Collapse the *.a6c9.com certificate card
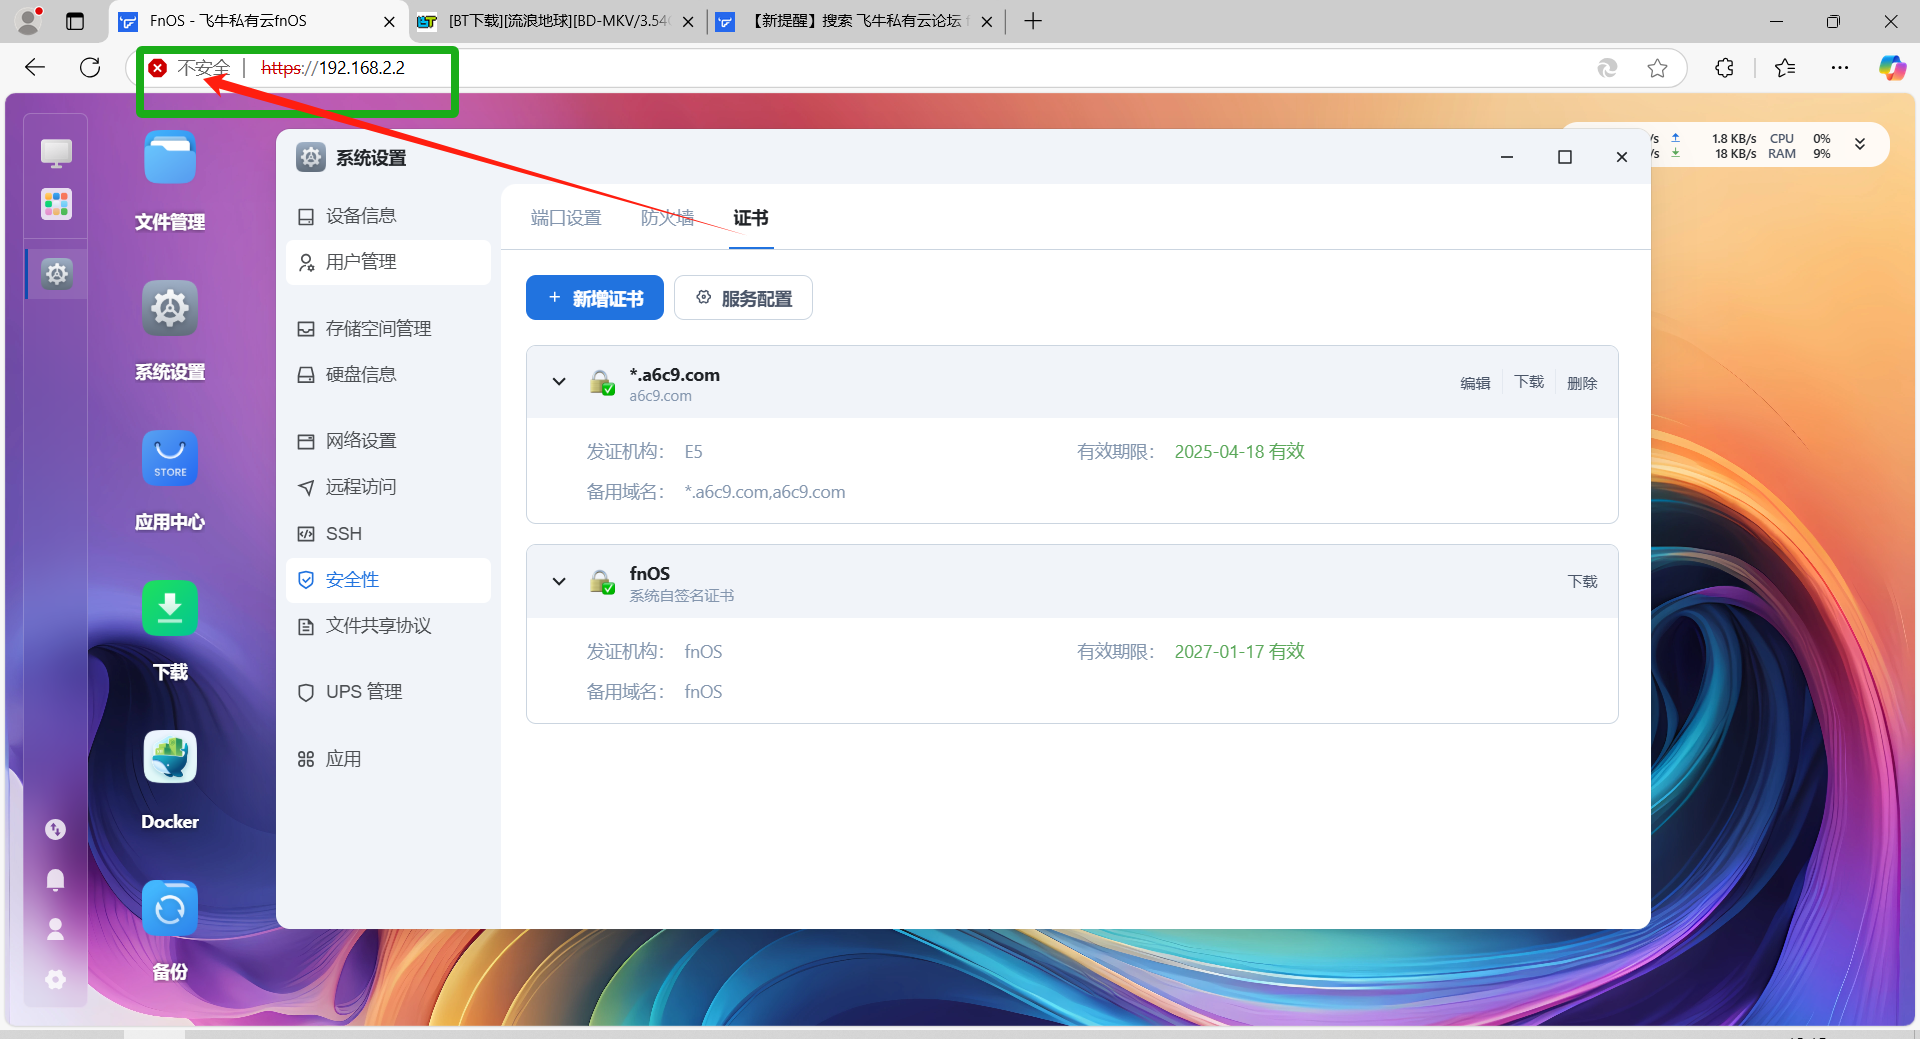The width and height of the screenshot is (1920, 1039). pos(559,381)
